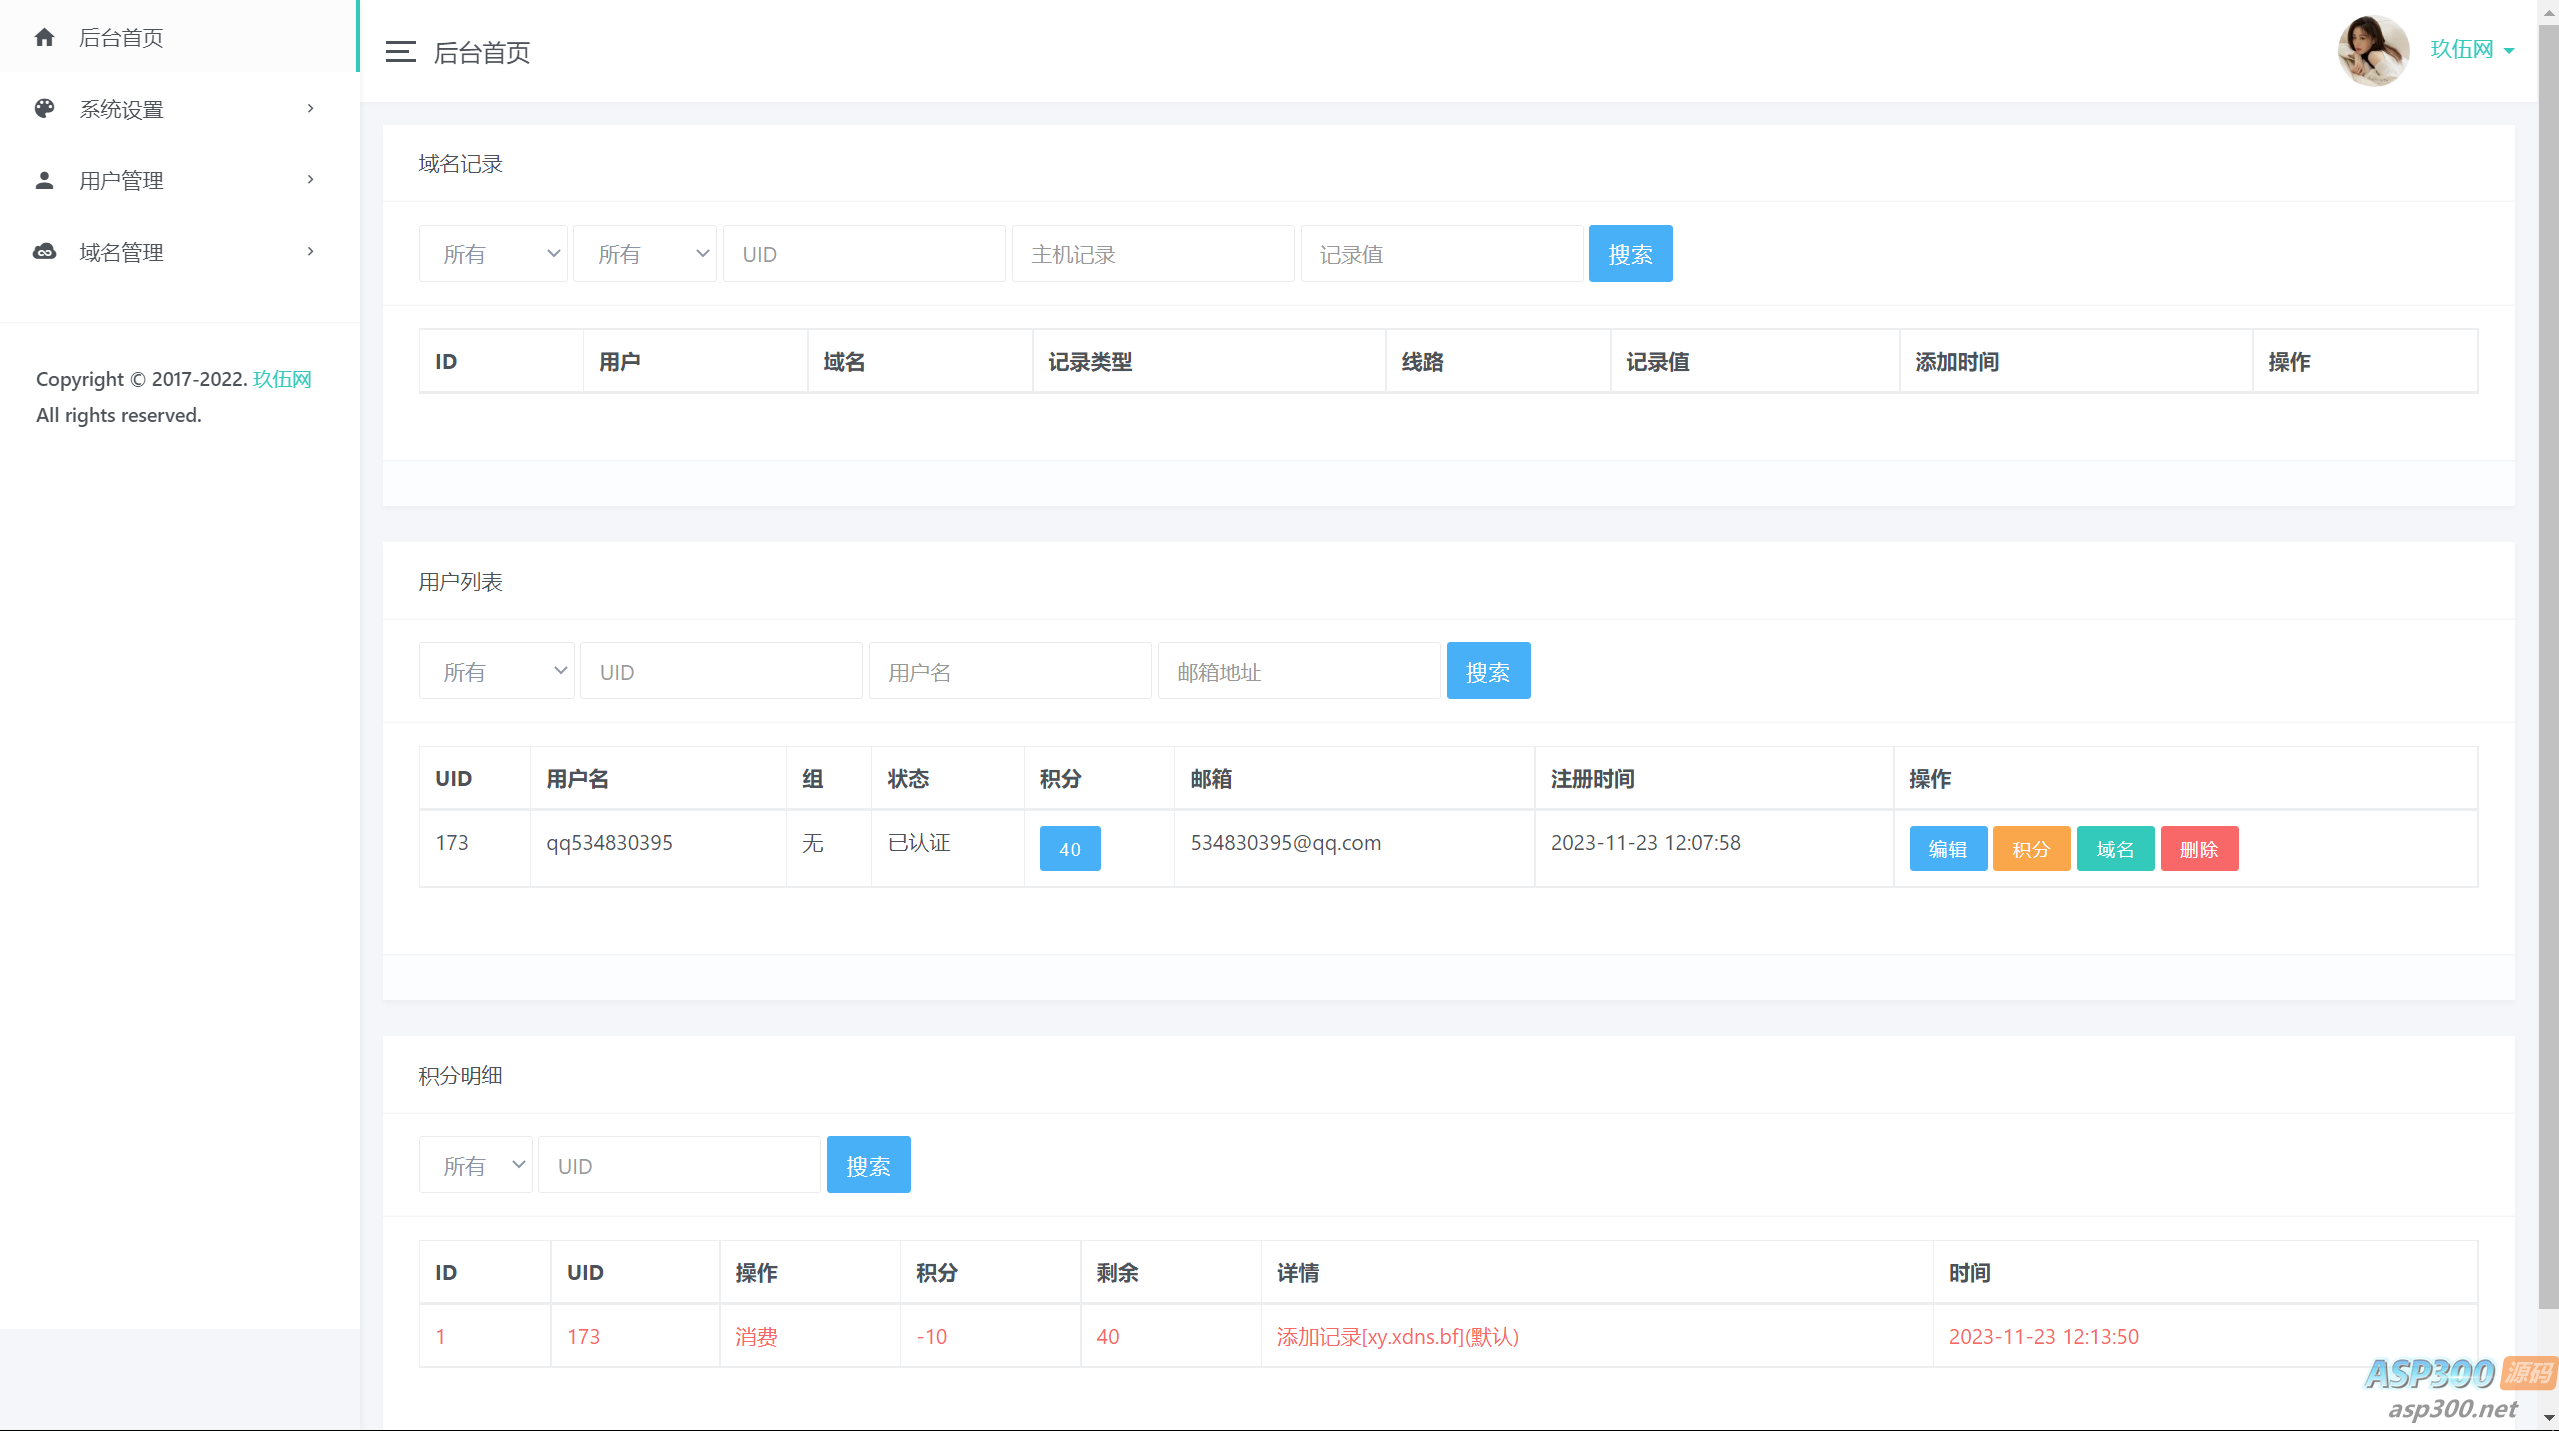Click 搜索 button in 域名记录 section
2559x1431 pixels.
1630,254
